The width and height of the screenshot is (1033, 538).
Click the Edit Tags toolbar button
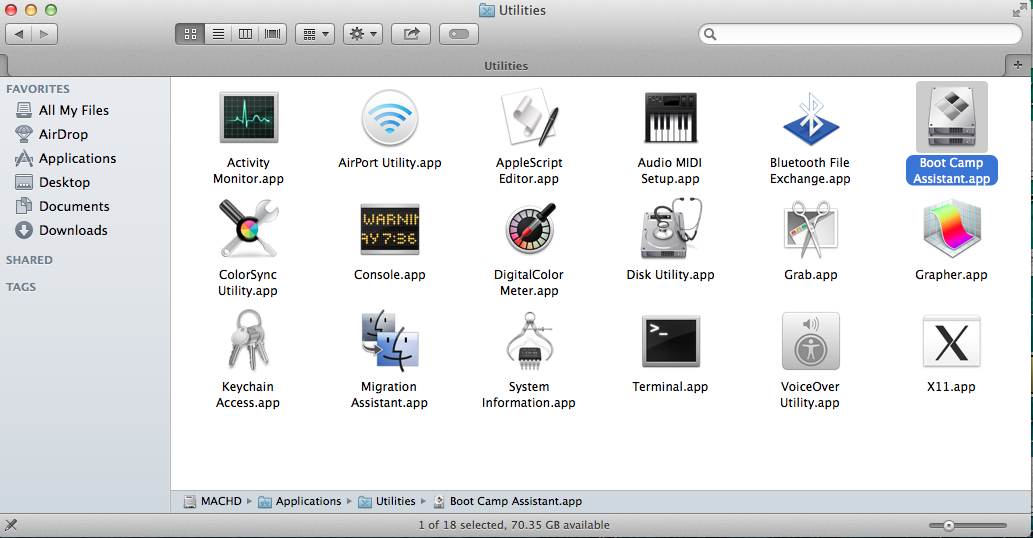[x=459, y=34]
